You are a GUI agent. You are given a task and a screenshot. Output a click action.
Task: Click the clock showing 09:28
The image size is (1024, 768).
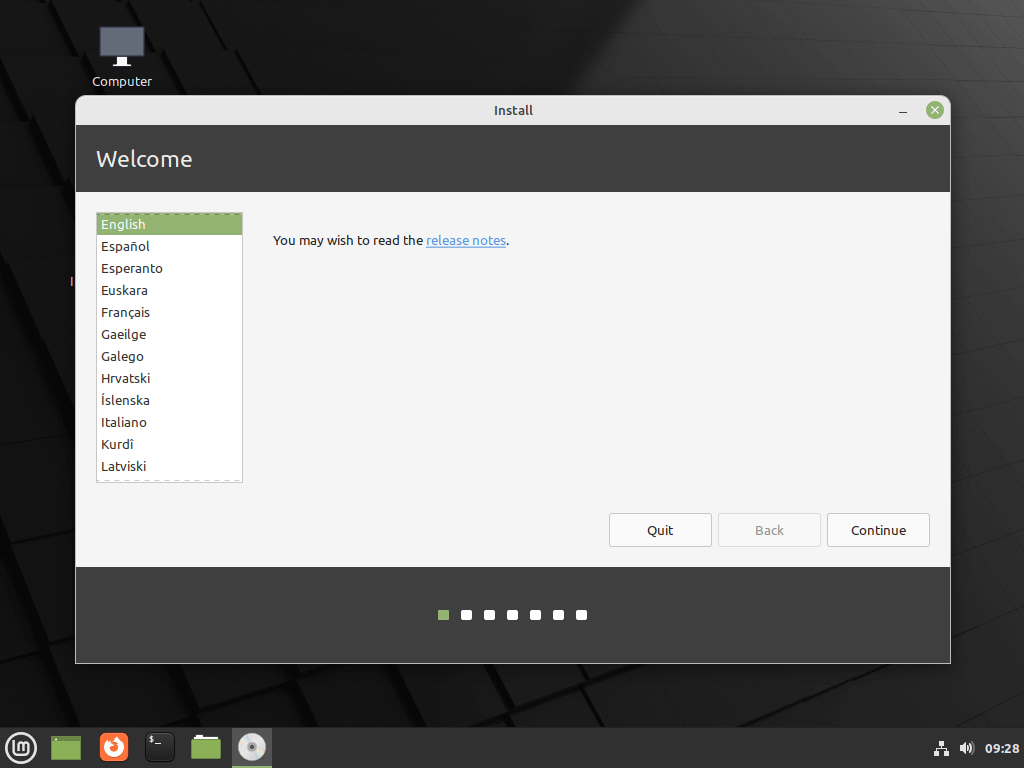(1002, 748)
